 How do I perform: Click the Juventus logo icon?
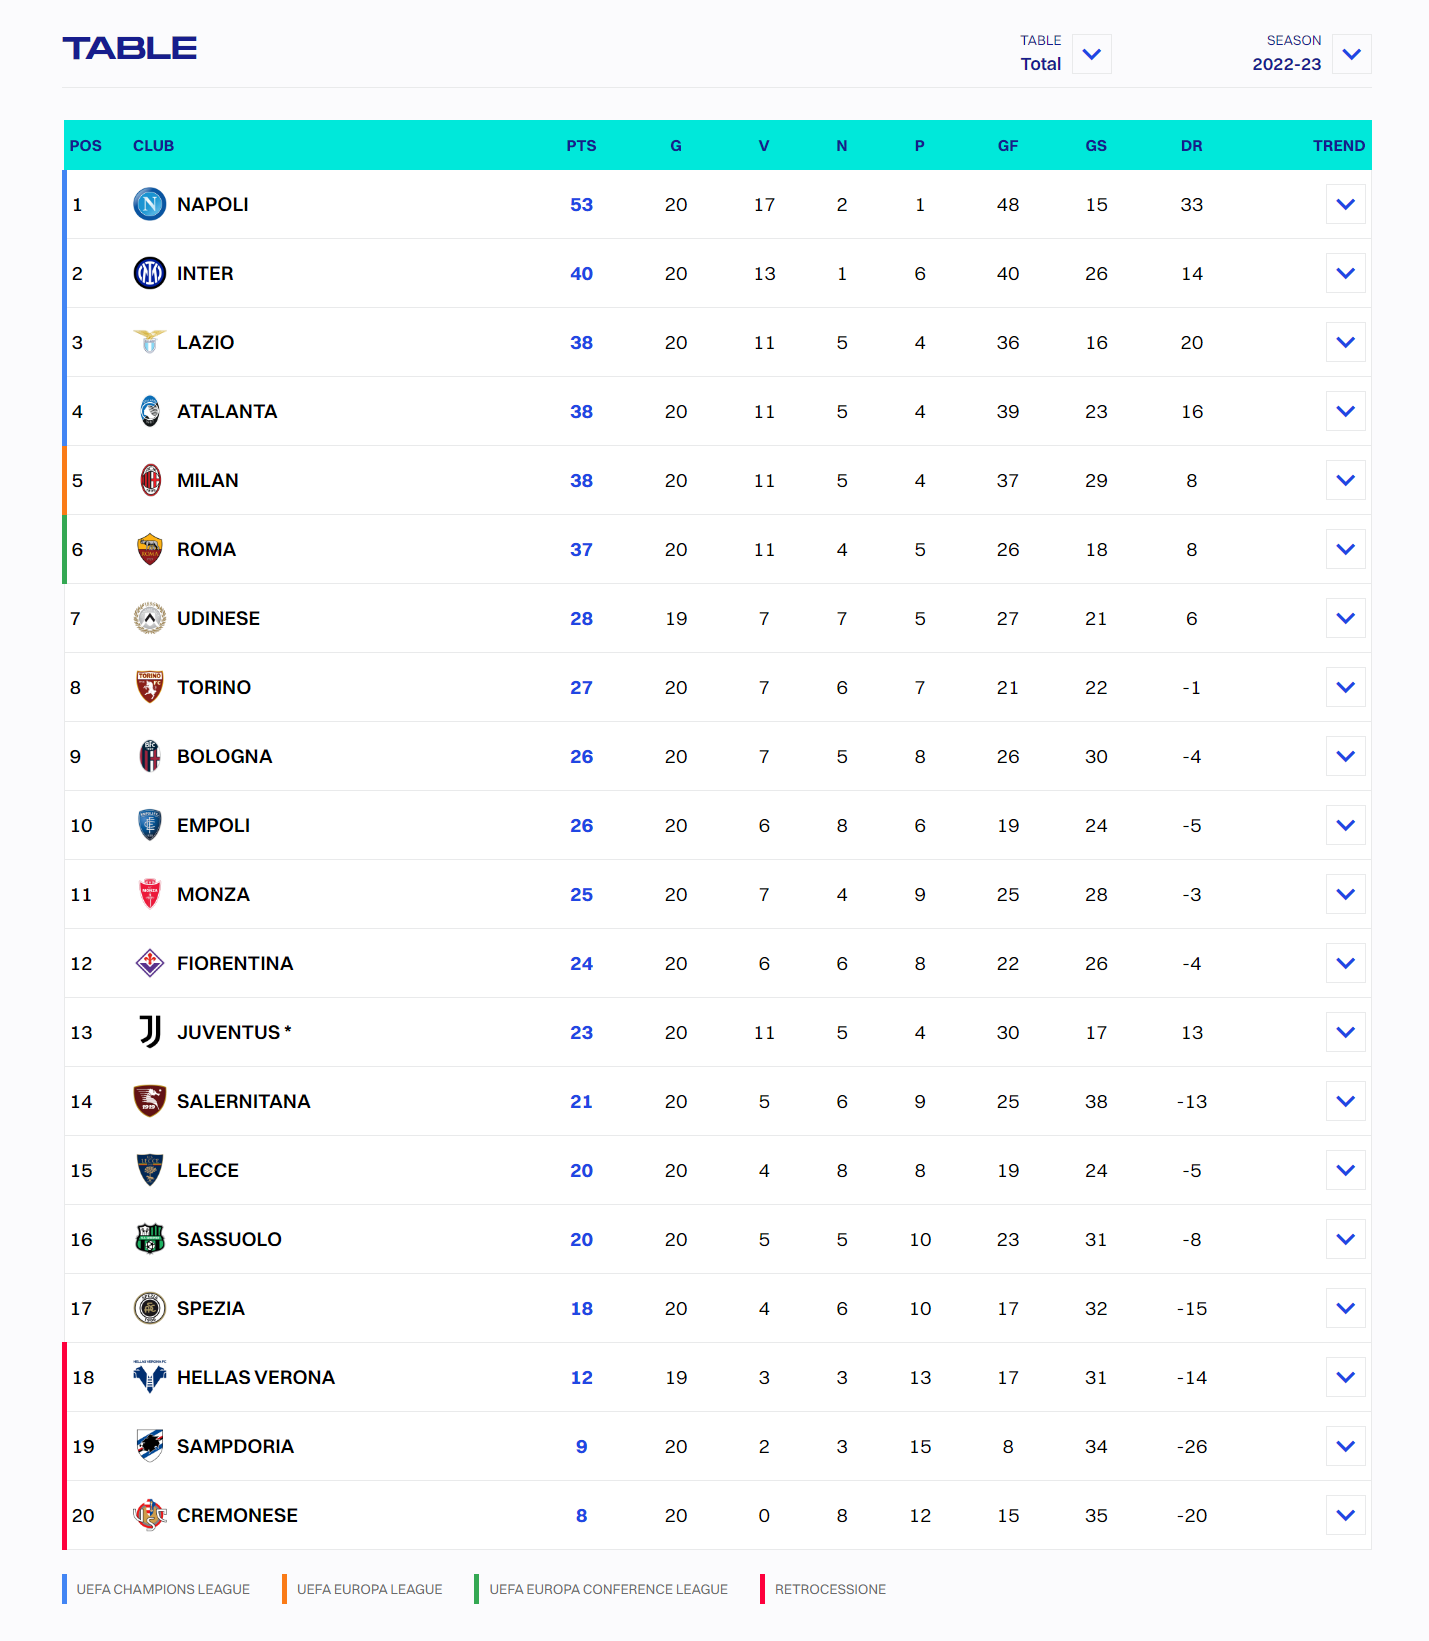pyautogui.click(x=150, y=1032)
